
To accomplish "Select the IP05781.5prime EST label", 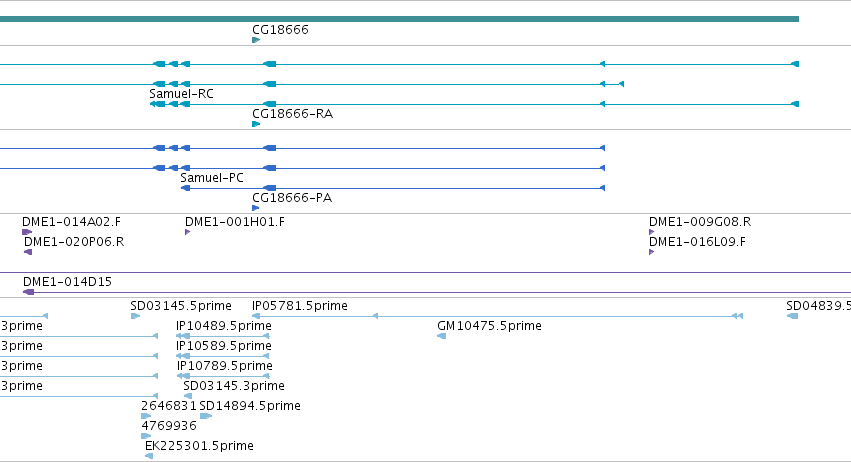I will pyautogui.click(x=300, y=306).
